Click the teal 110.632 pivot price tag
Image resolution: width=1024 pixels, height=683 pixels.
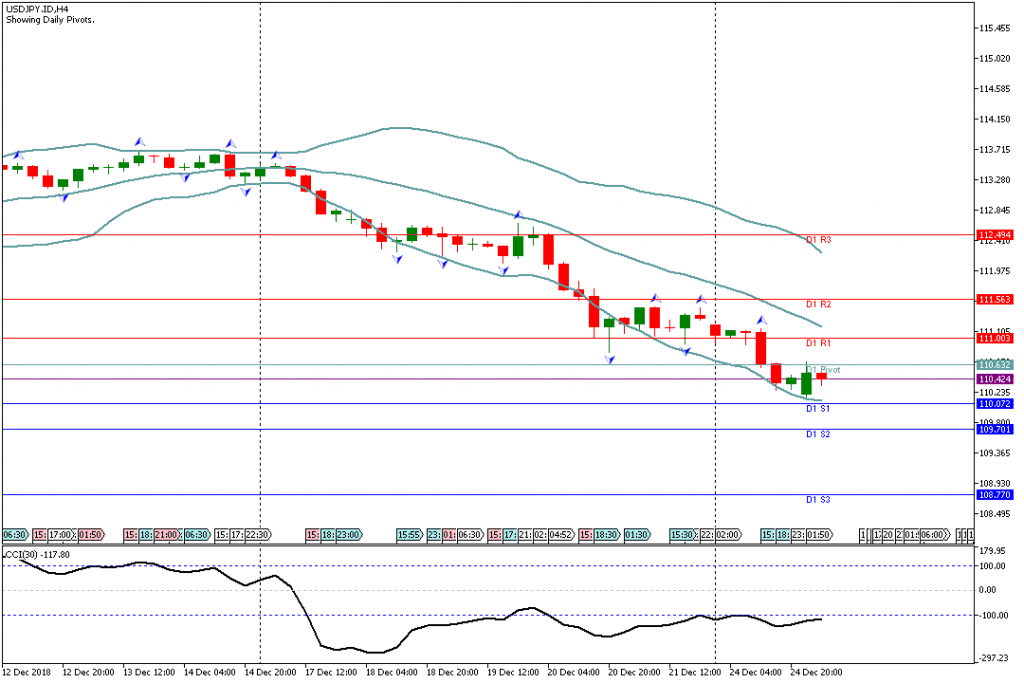point(996,365)
